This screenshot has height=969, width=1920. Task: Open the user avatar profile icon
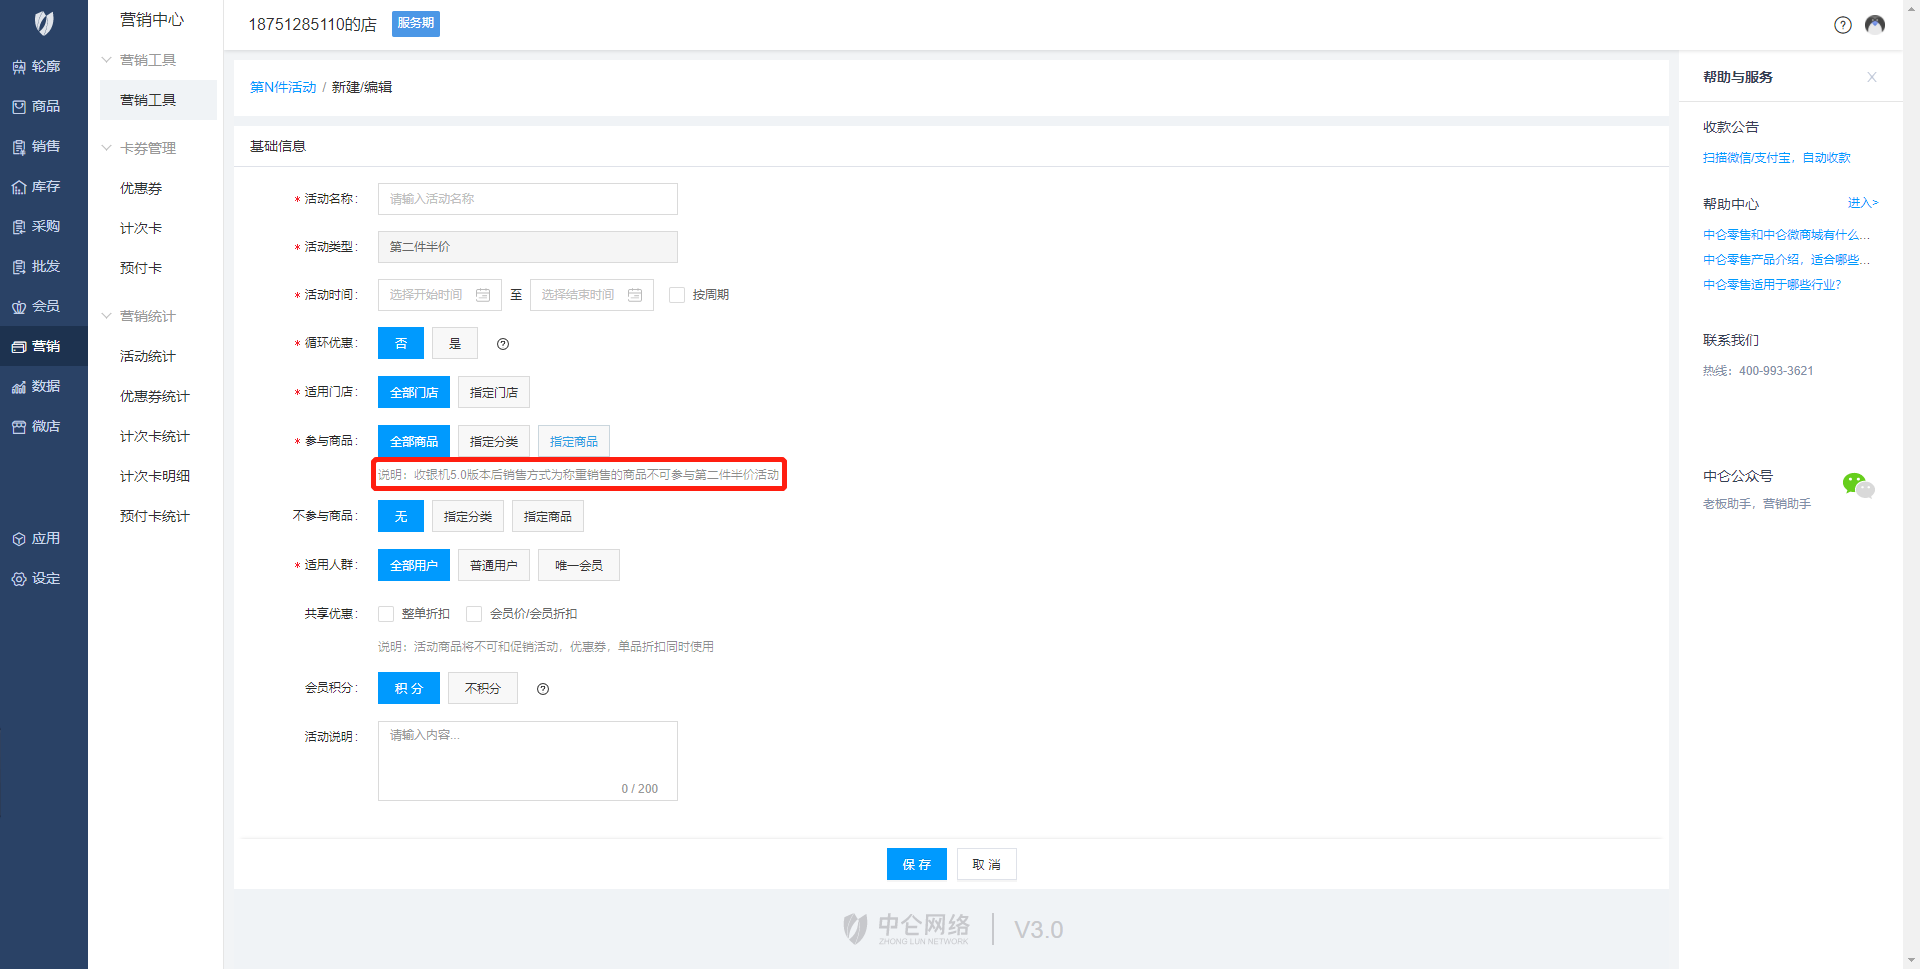(1875, 25)
